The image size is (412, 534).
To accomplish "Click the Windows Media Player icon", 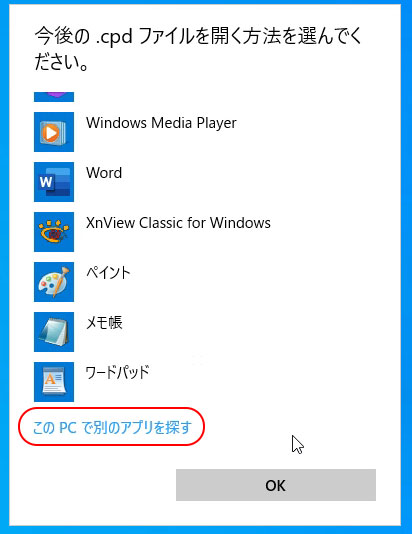I will coord(54,132).
